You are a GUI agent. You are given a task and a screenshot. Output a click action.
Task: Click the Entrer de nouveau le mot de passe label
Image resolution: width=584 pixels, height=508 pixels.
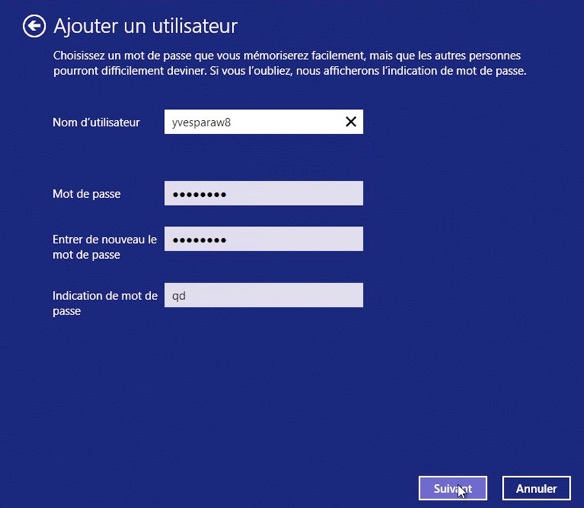coord(104,247)
